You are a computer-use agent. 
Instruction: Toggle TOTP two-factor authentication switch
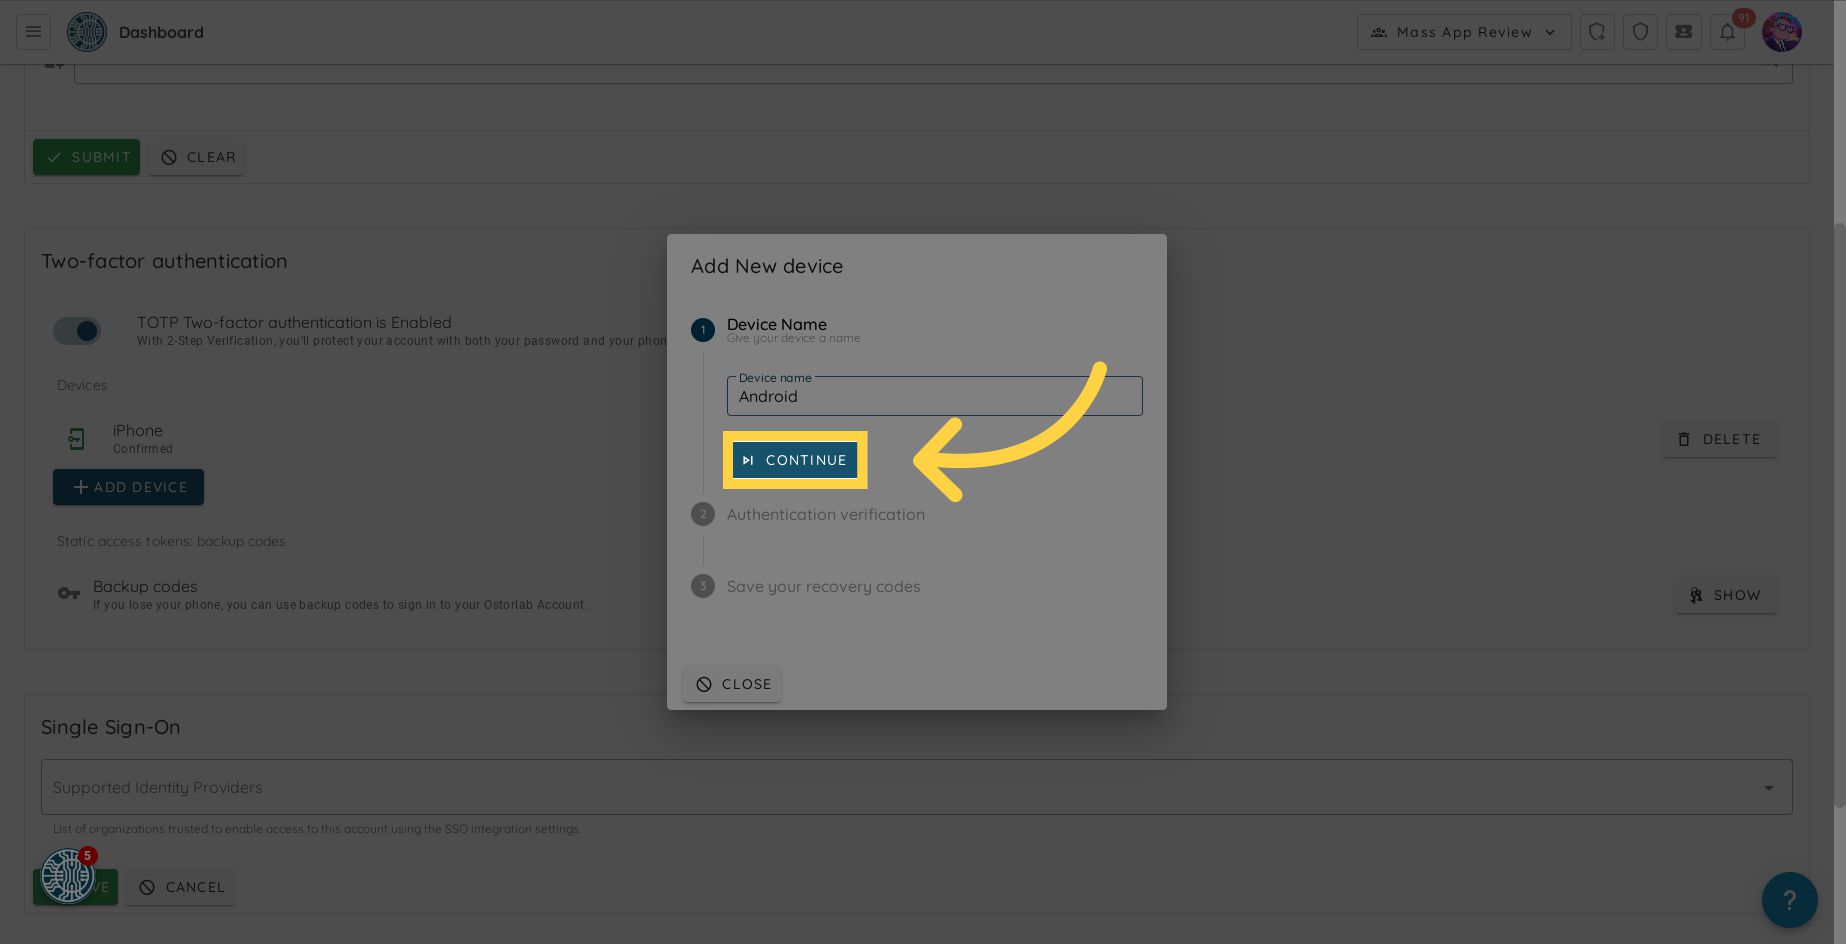[x=77, y=331]
